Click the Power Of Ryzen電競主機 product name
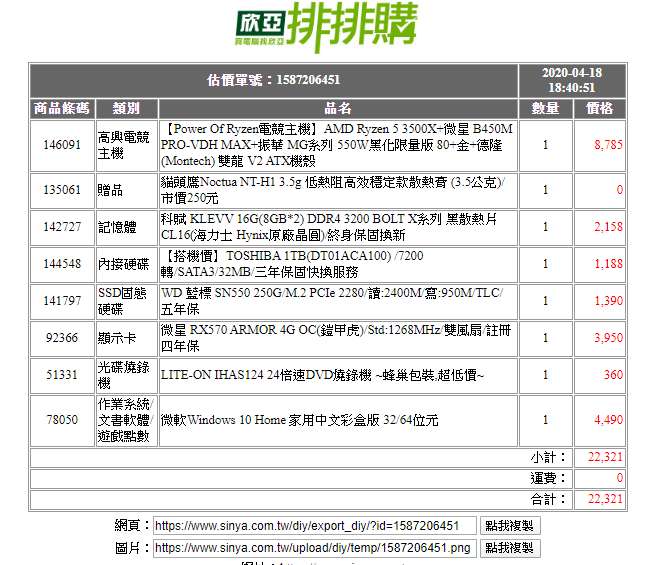 (338, 145)
